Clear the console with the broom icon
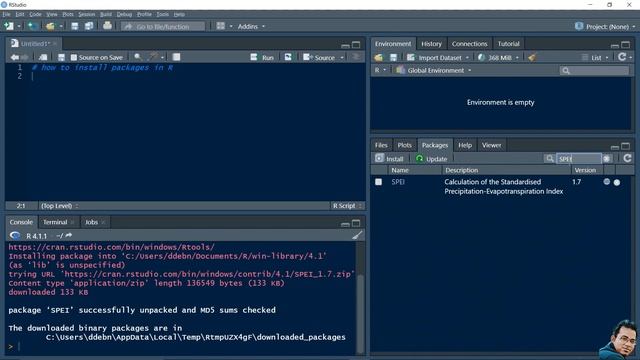The width and height of the screenshot is (640, 360). coord(357,235)
